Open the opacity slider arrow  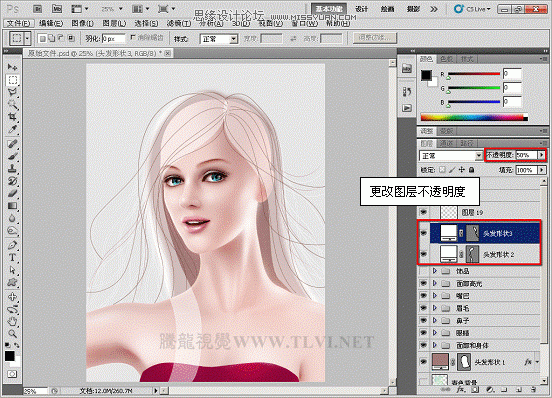[541, 155]
